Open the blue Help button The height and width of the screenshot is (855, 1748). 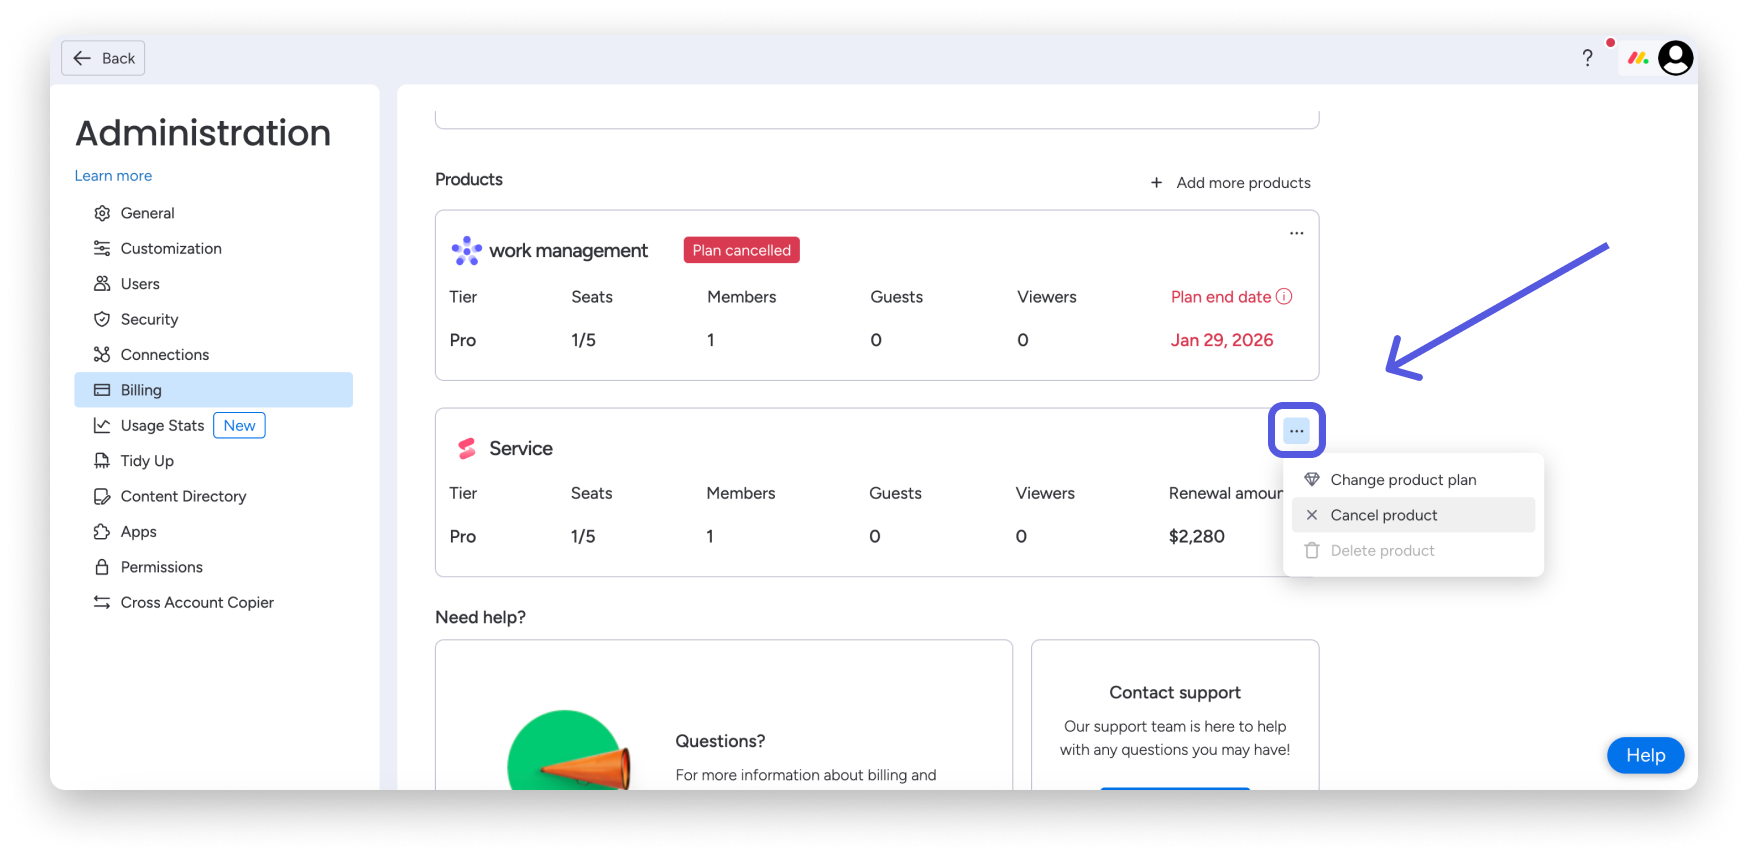(x=1645, y=755)
